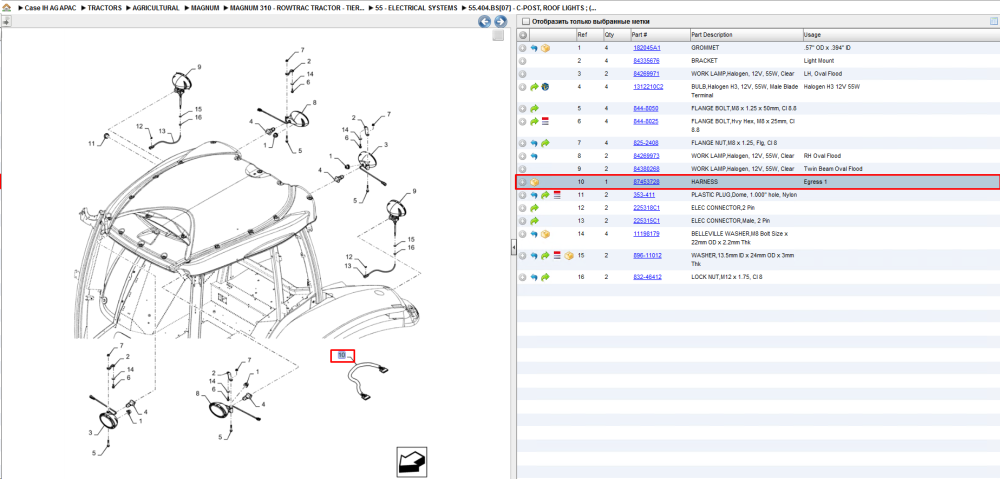Go to the next illustration with forward arrow
1000x479 pixels.
pos(501,22)
